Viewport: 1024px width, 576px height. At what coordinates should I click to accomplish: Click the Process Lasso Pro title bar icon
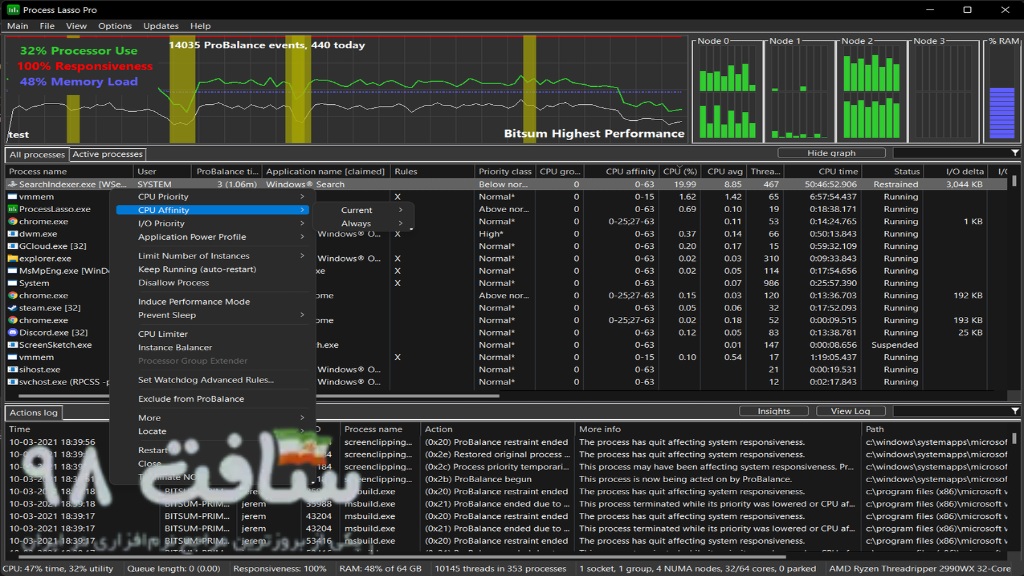click(x=12, y=10)
